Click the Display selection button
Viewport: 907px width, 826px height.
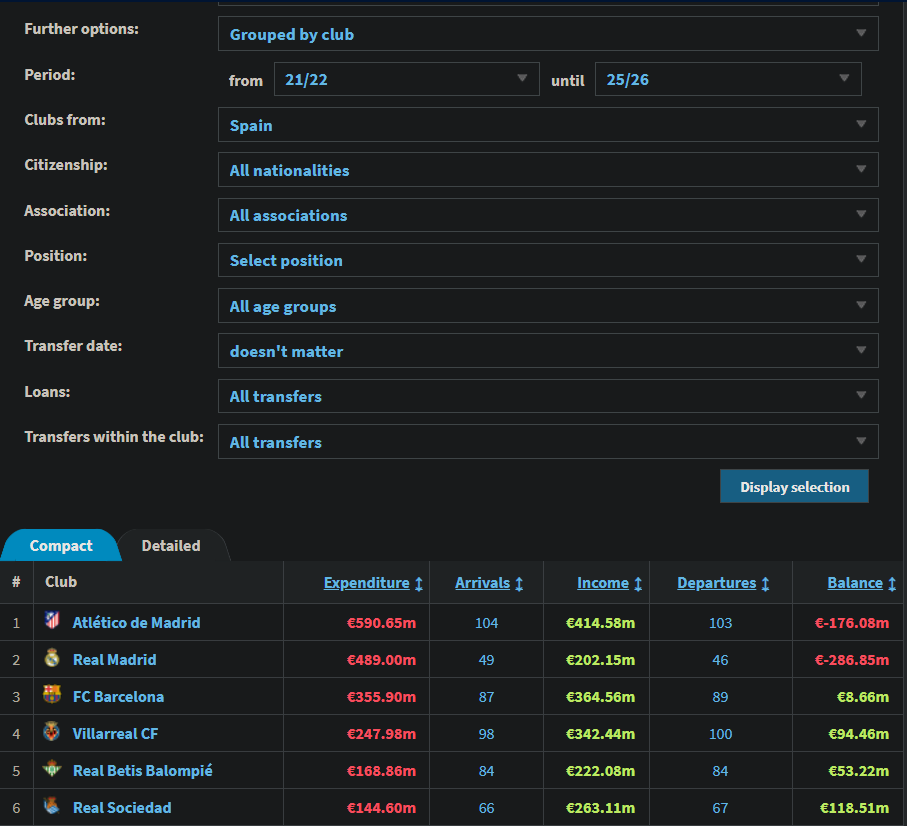794,486
